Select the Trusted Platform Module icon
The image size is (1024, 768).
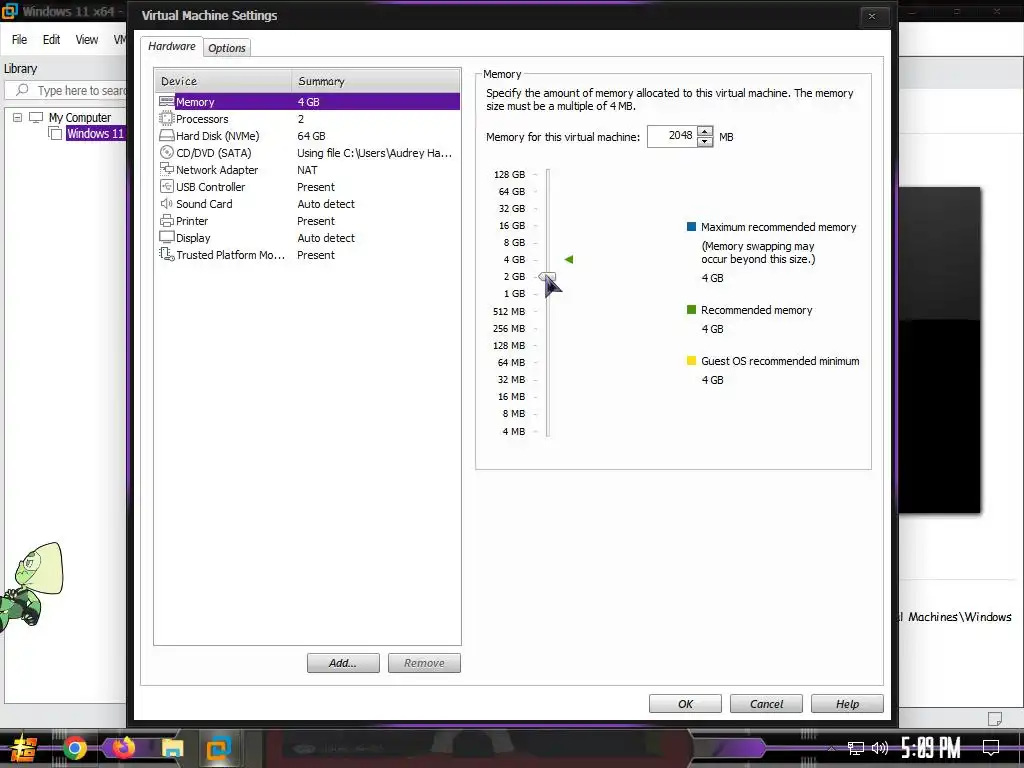point(167,254)
